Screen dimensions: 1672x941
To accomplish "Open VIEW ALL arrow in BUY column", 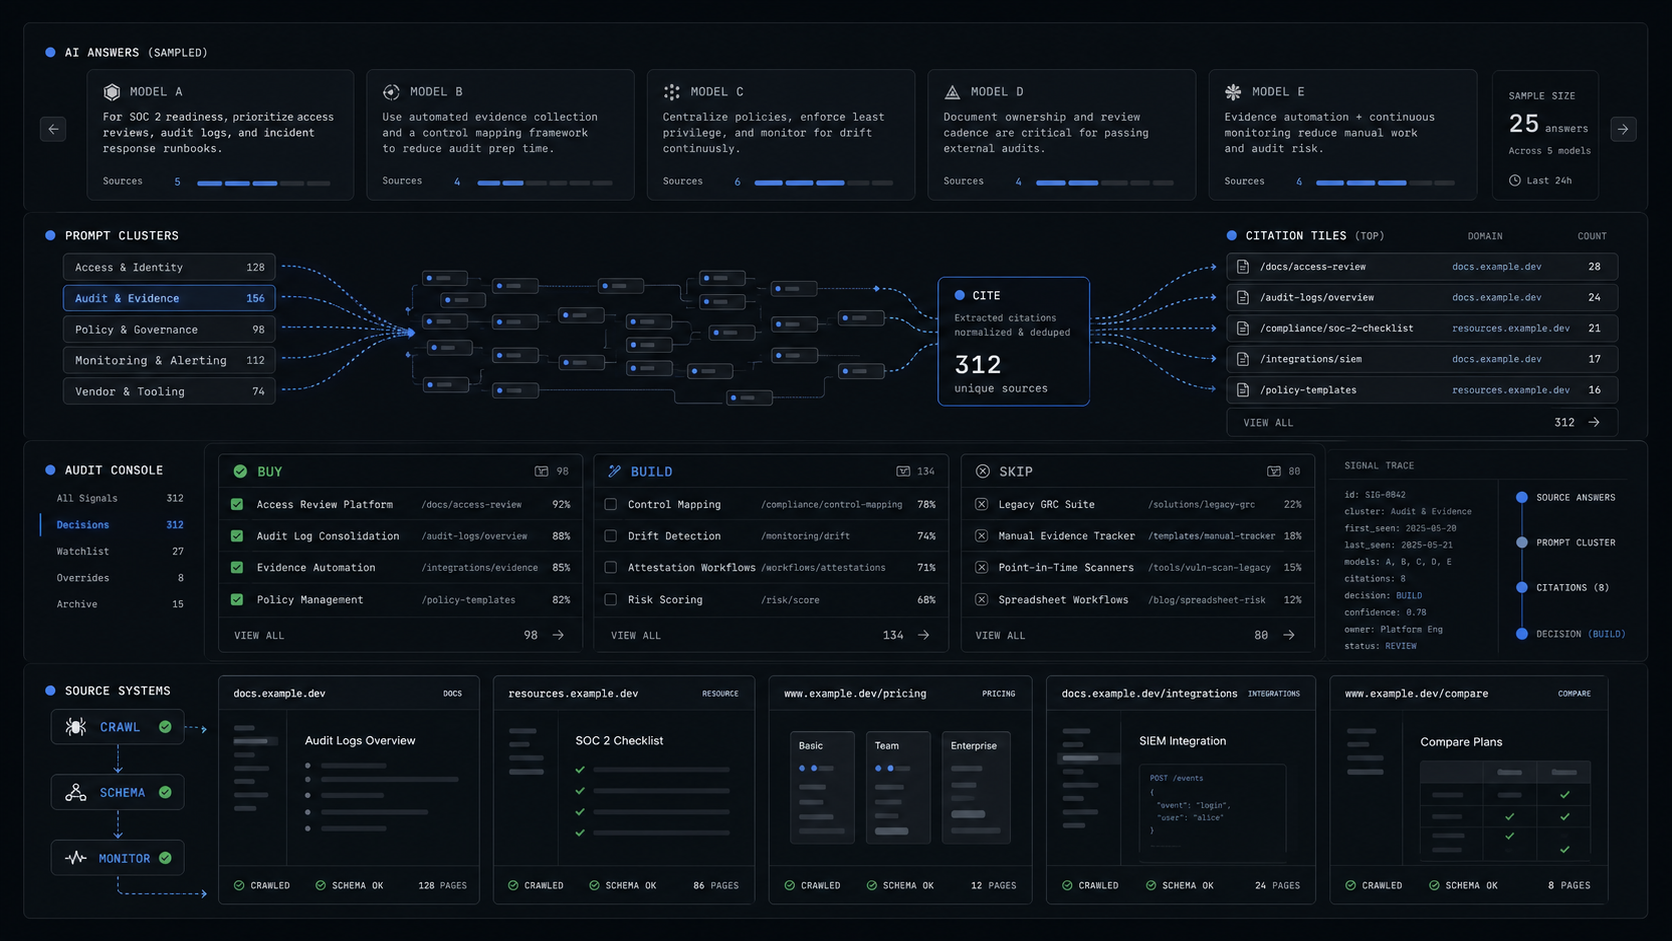I will (x=558, y=635).
